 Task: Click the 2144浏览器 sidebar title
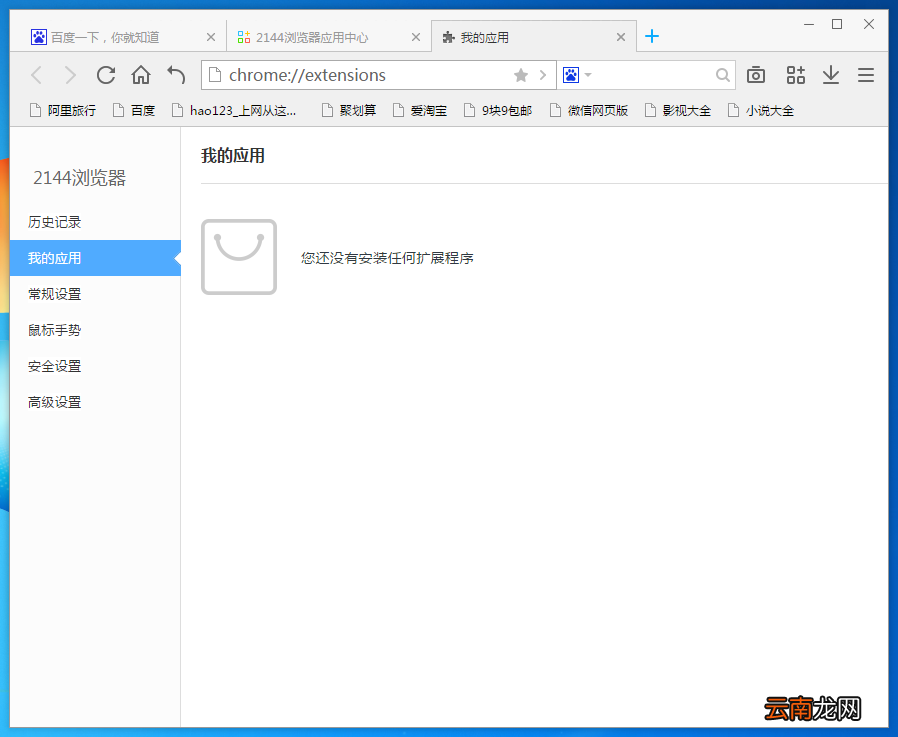click(x=80, y=178)
